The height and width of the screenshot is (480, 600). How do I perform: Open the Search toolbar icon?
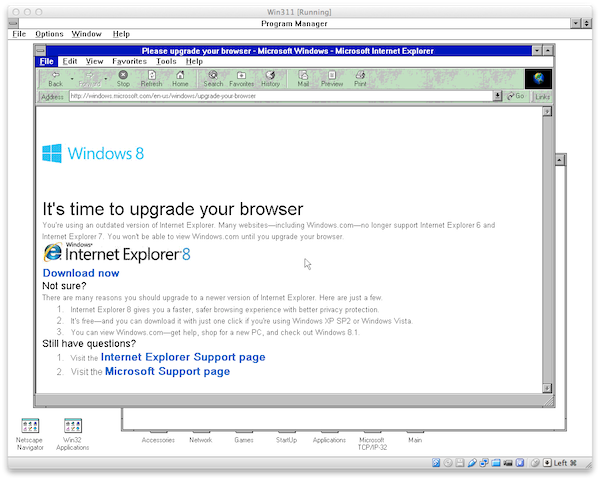pyautogui.click(x=213, y=78)
